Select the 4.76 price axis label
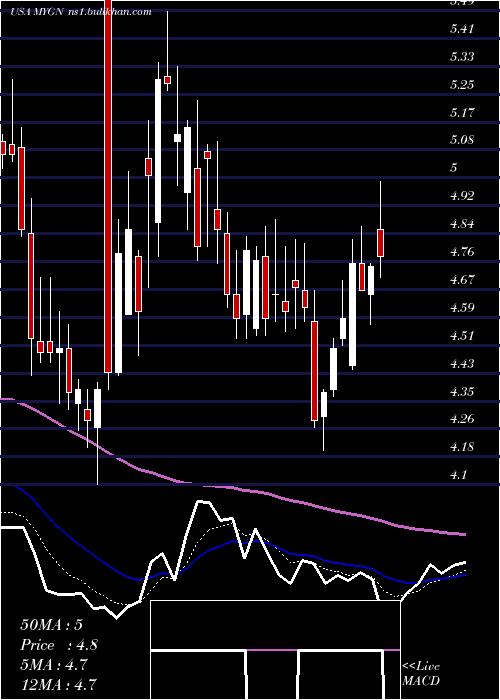 tap(462, 252)
